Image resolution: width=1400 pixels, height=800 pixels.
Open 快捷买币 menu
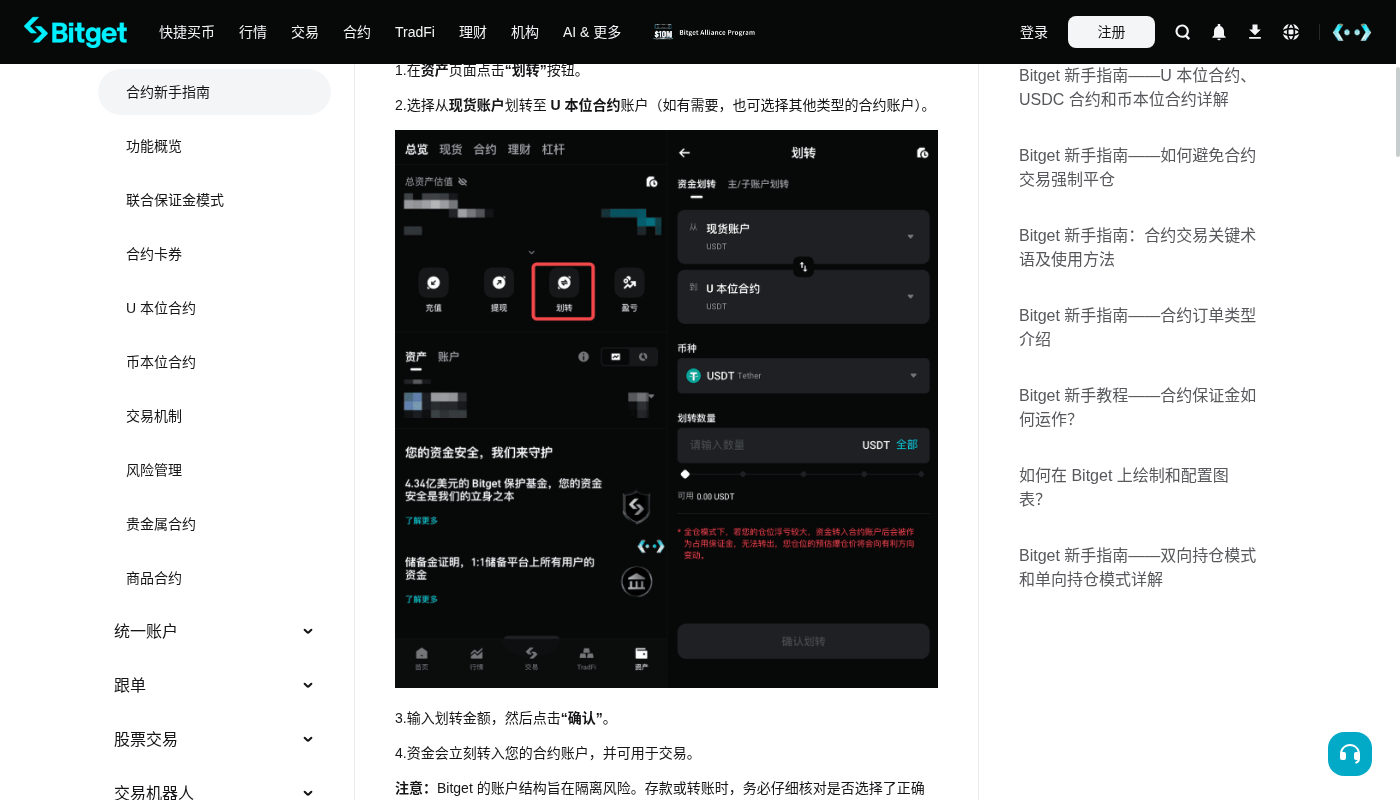click(187, 32)
